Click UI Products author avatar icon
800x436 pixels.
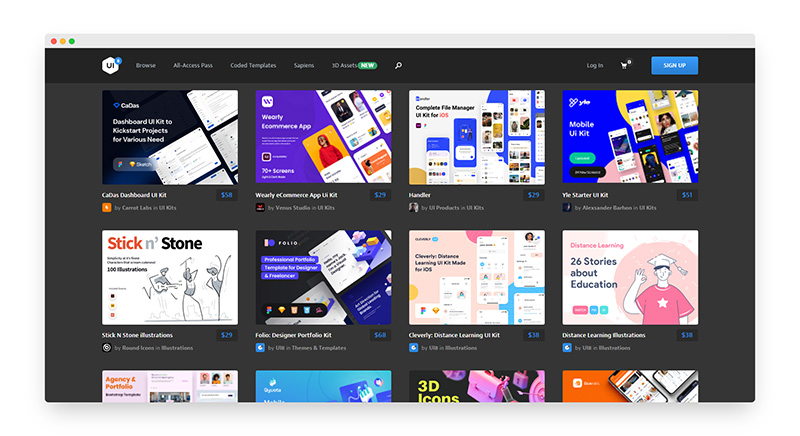pyautogui.click(x=413, y=208)
